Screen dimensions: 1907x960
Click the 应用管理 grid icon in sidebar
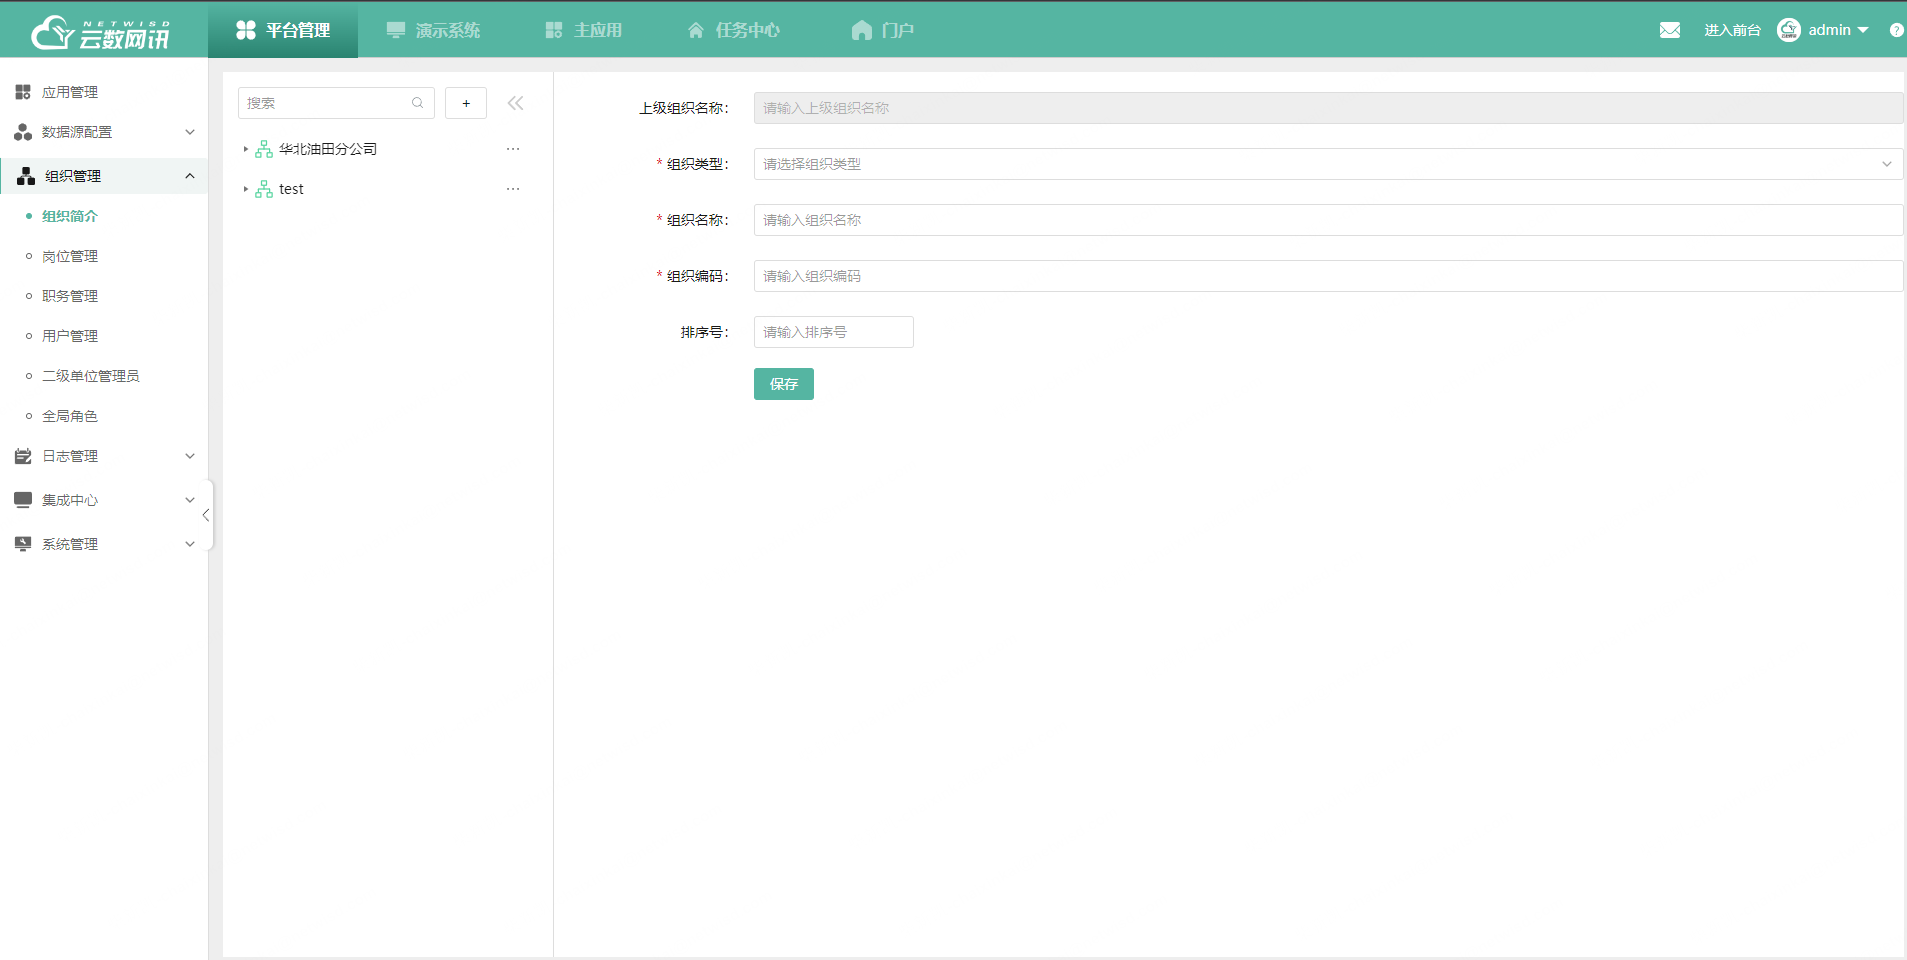pyautogui.click(x=23, y=91)
